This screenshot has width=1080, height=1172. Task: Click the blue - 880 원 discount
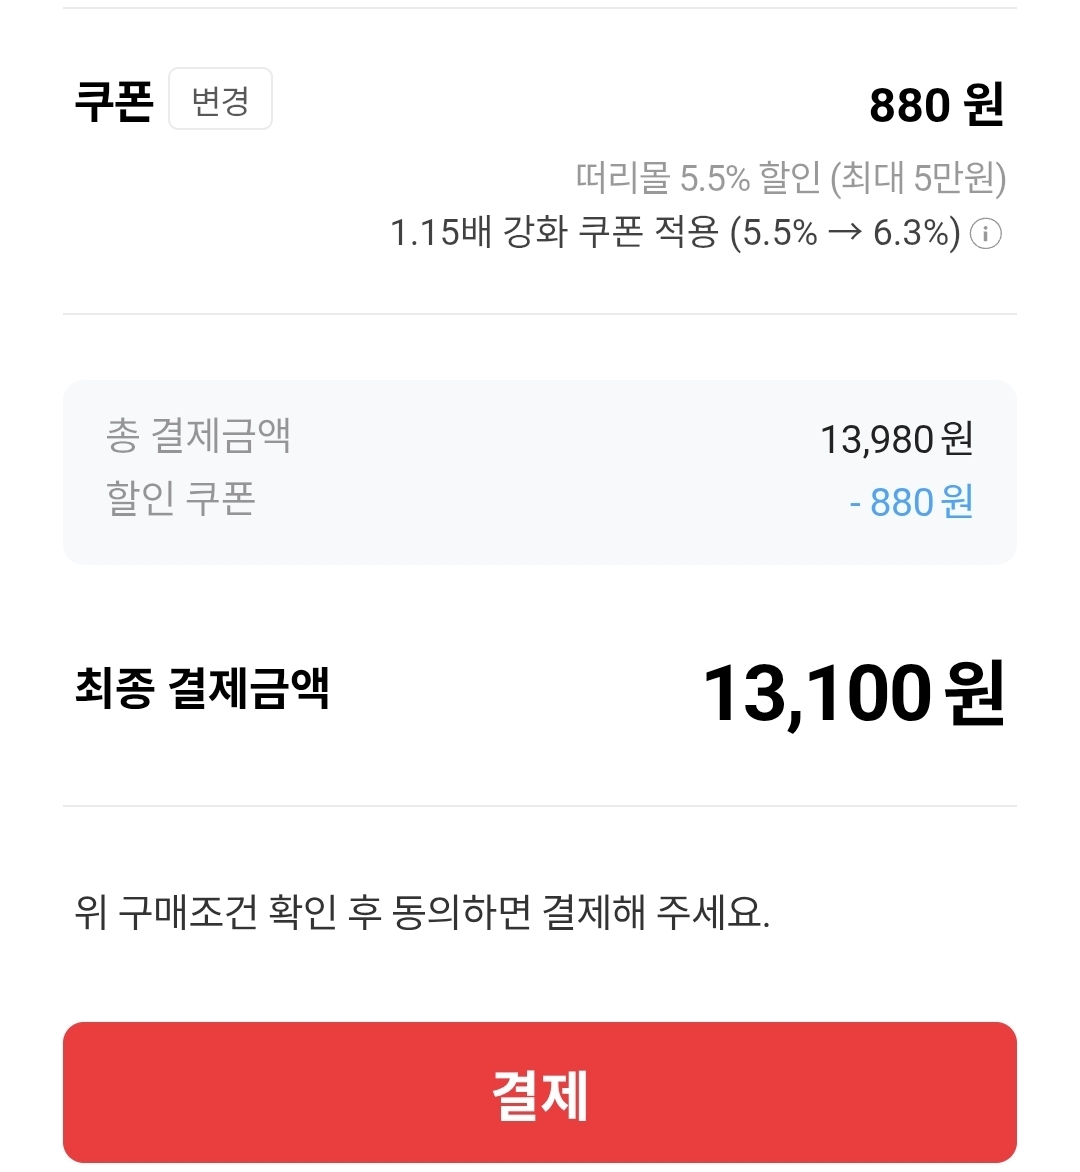[911, 502]
